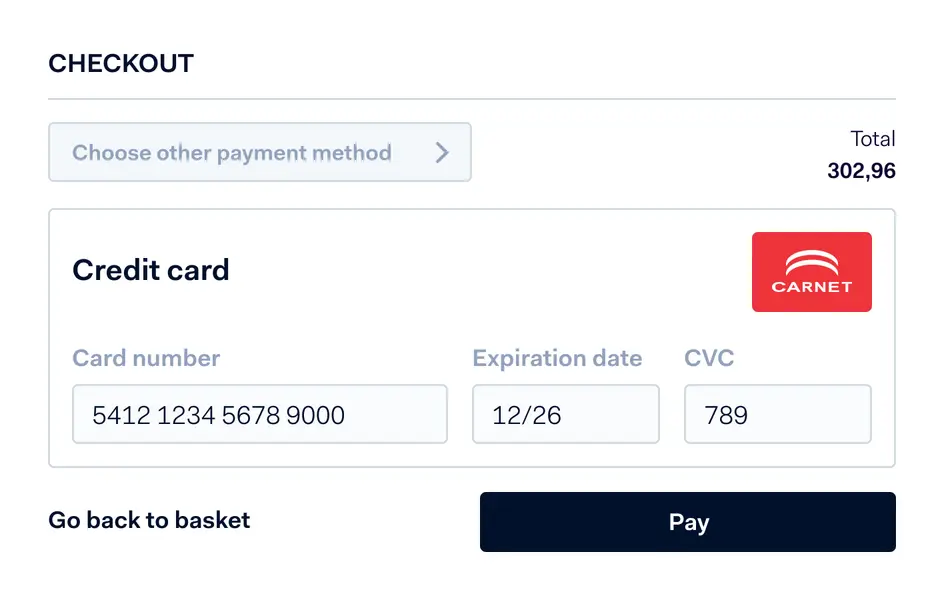This screenshot has width=944, height=600.
Task: Click the Total amount 302,96
Action: (861, 170)
